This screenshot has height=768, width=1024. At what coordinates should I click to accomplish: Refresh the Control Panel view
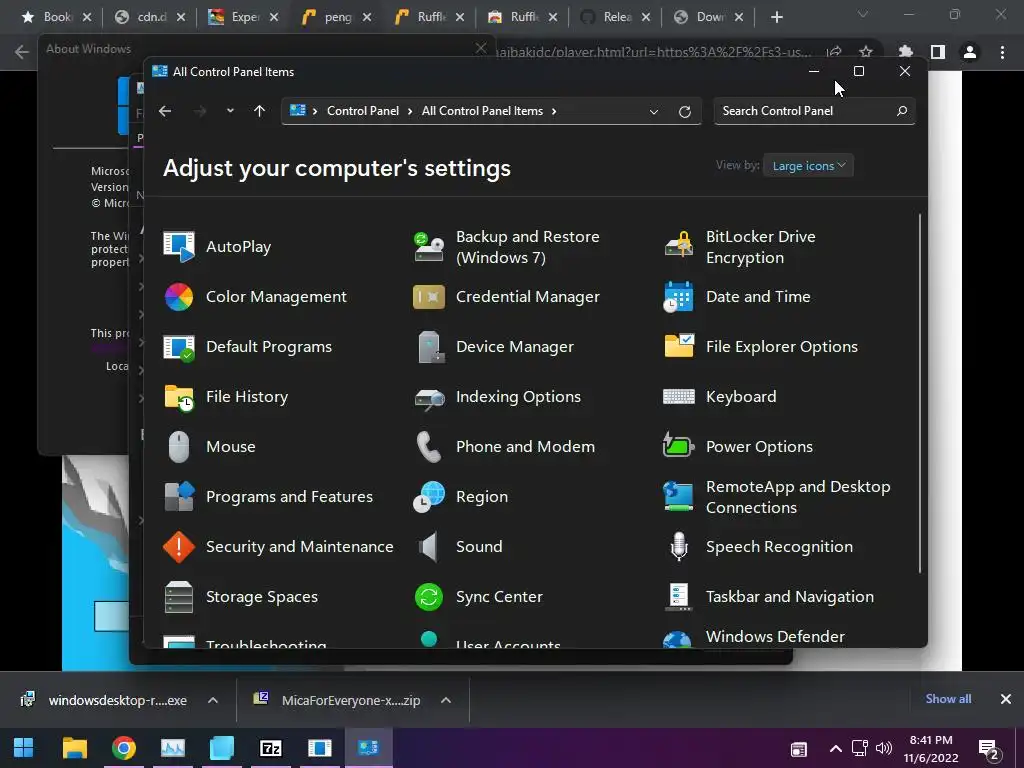click(684, 112)
